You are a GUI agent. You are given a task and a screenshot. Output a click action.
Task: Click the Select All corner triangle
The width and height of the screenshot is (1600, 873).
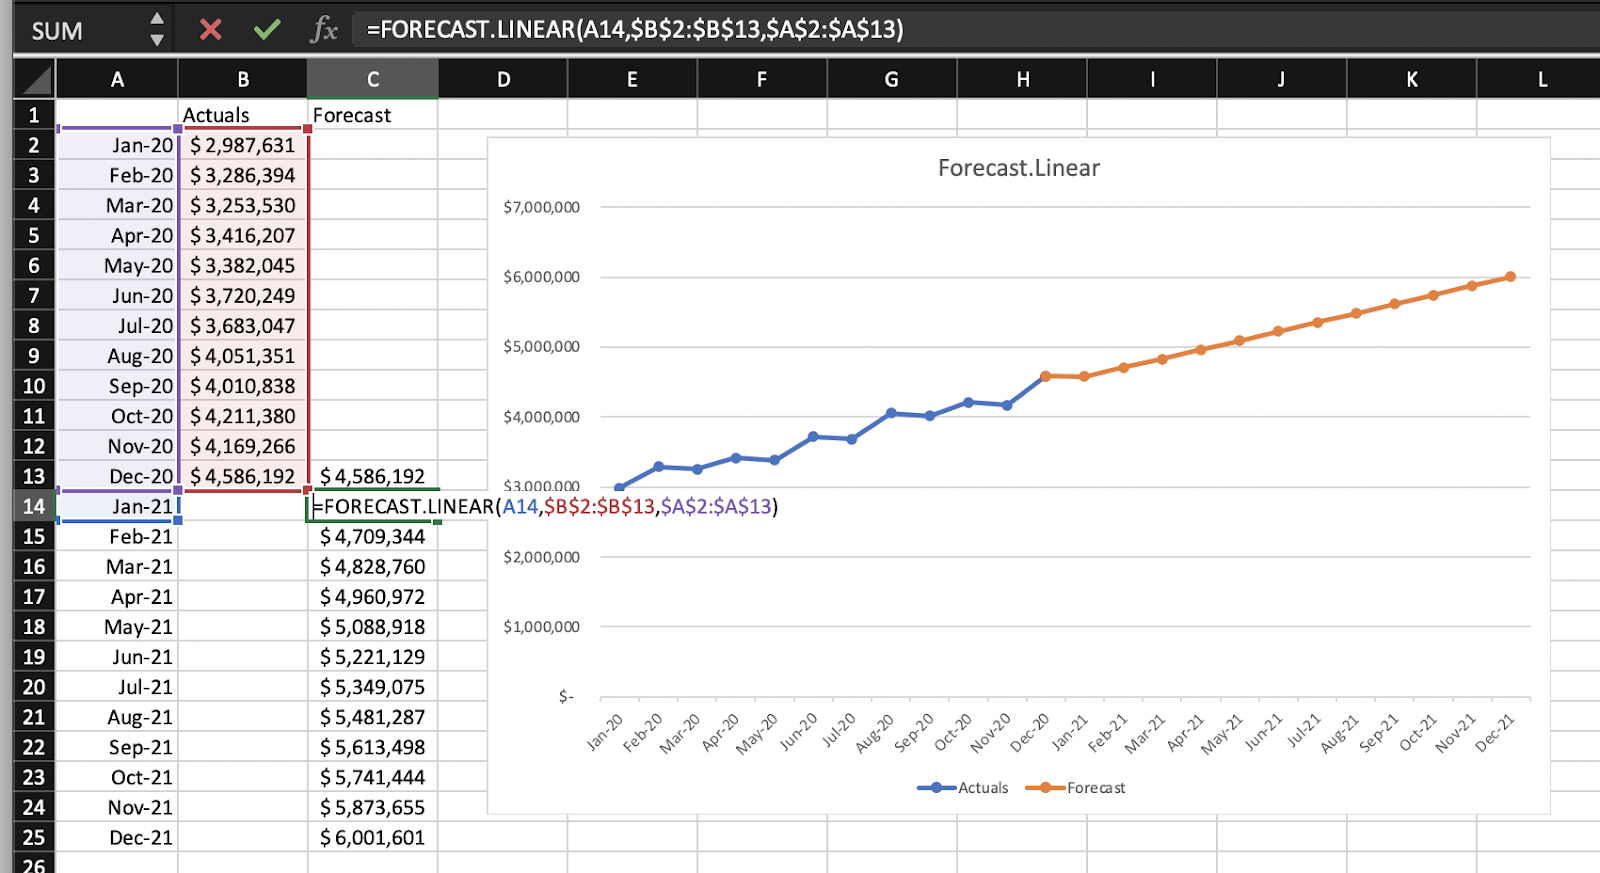(x=36, y=80)
